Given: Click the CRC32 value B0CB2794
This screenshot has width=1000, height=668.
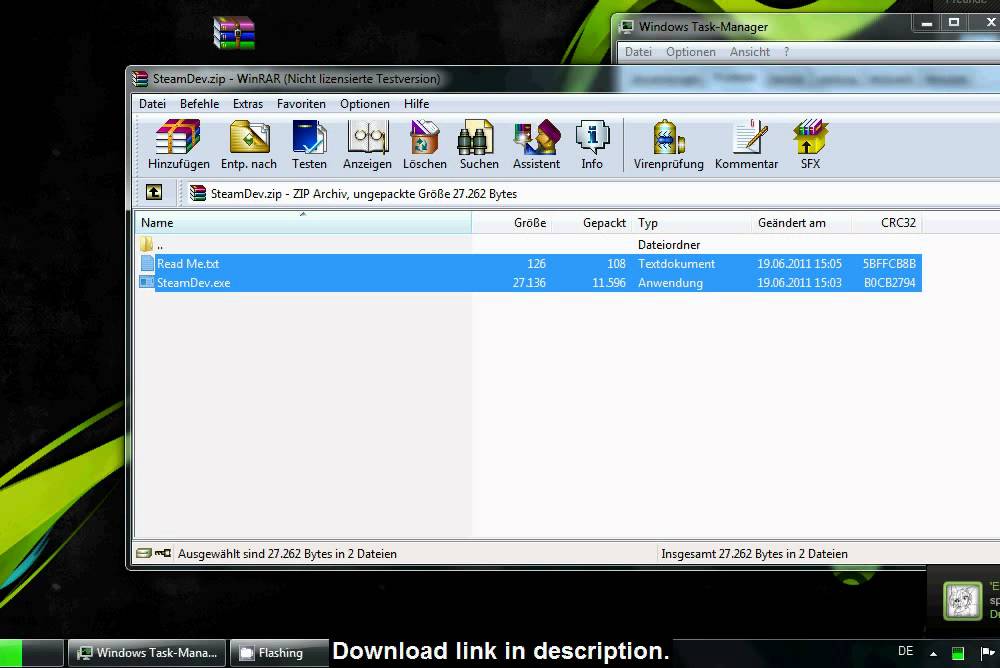Looking at the screenshot, I should pos(890,283).
